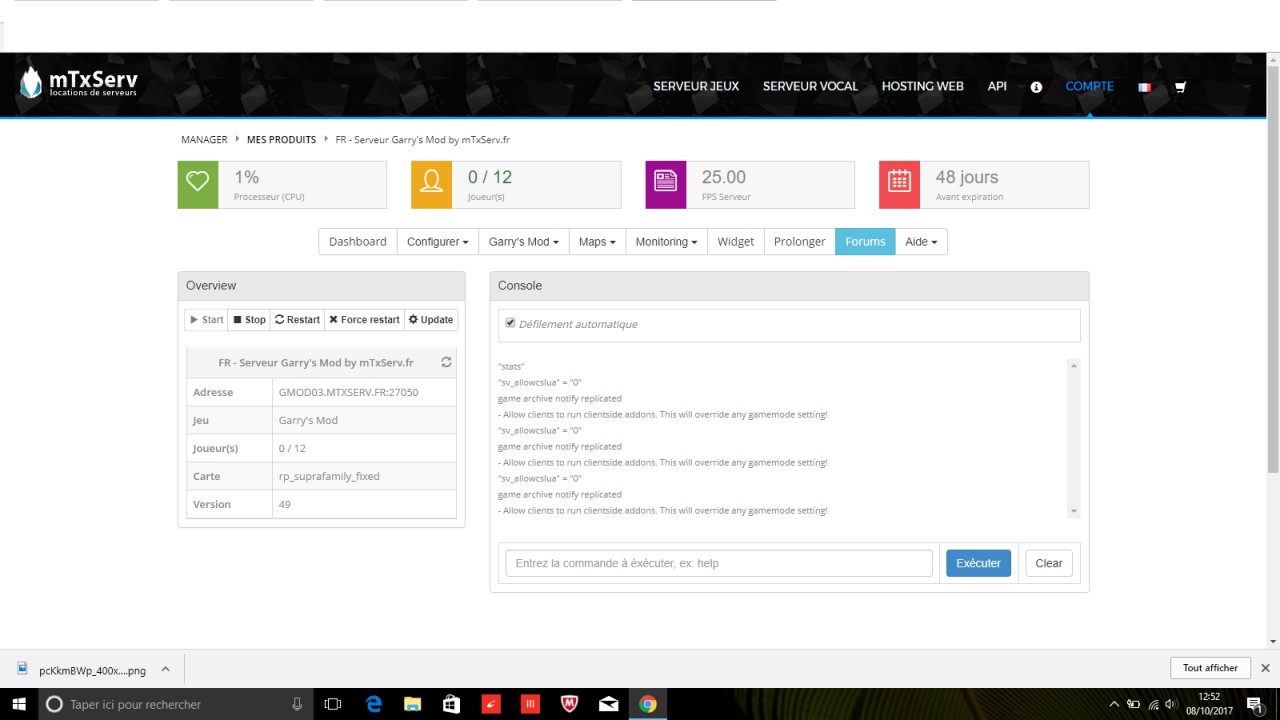Open the Dashboard tab
Image resolution: width=1280 pixels, height=720 pixels.
tap(358, 242)
